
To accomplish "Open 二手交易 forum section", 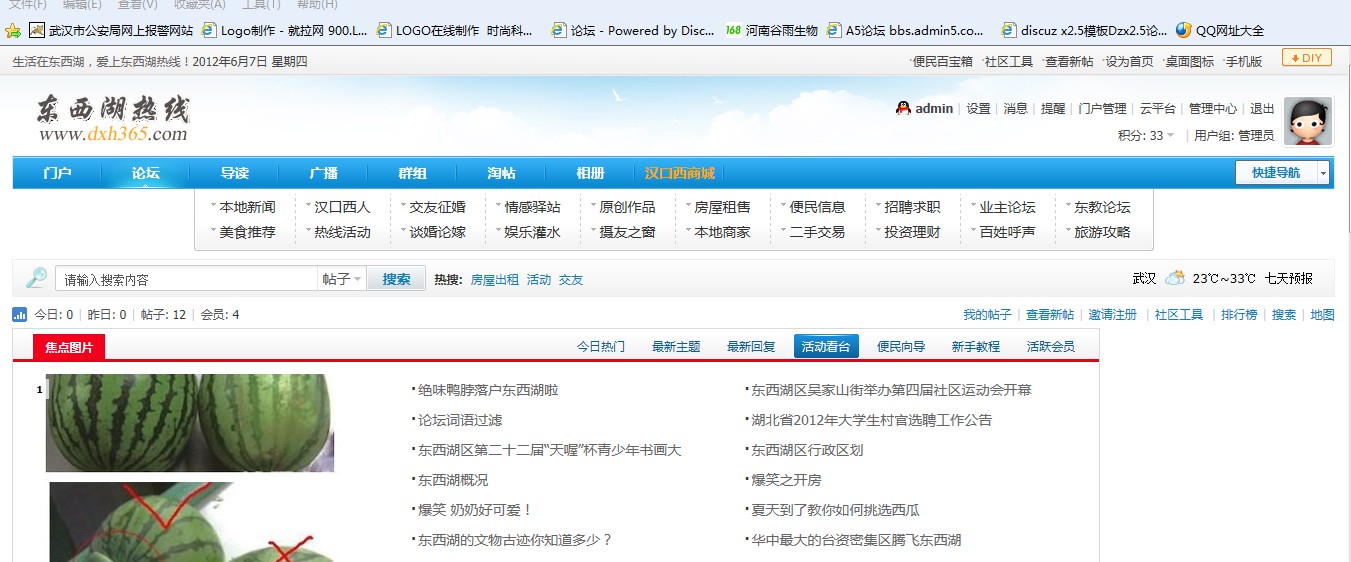I will pyautogui.click(x=818, y=232).
